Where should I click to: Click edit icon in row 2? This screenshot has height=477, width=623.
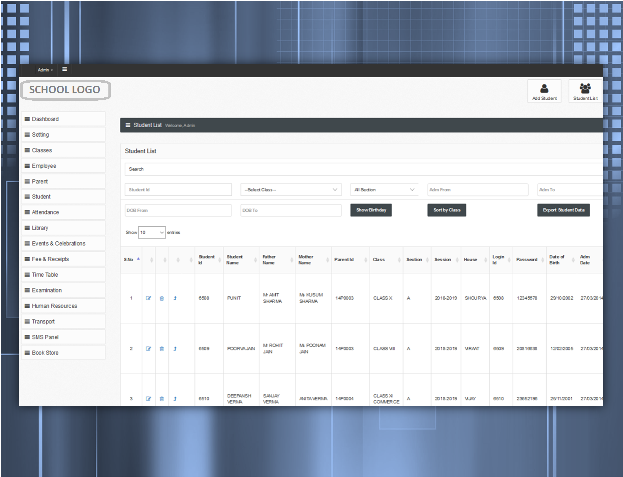[148, 349]
